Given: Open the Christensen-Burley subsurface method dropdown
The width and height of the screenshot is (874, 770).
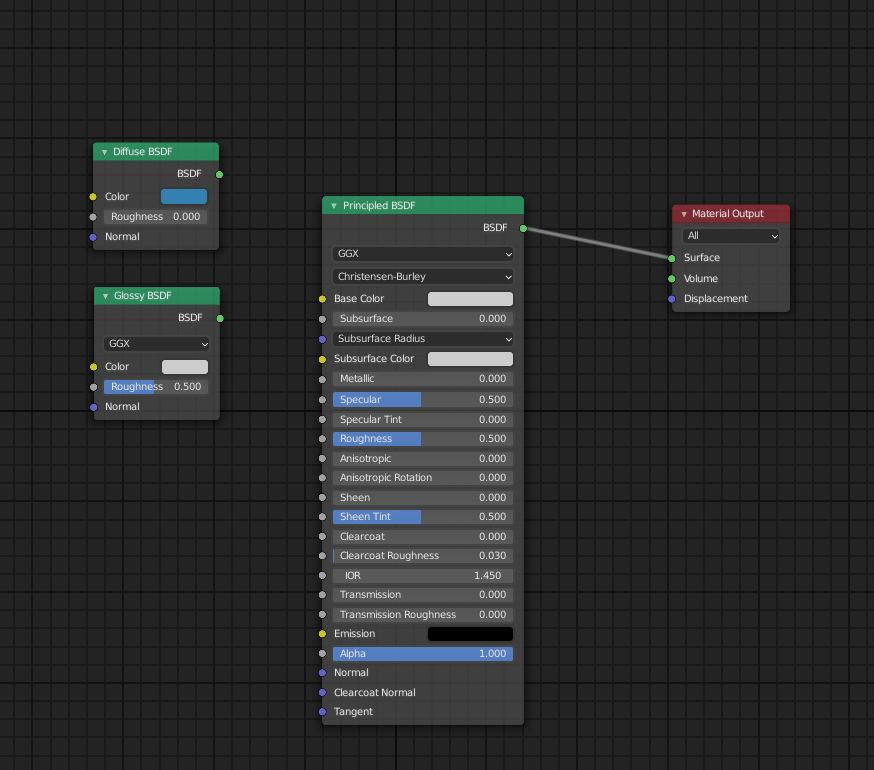Looking at the screenshot, I should pos(423,277).
